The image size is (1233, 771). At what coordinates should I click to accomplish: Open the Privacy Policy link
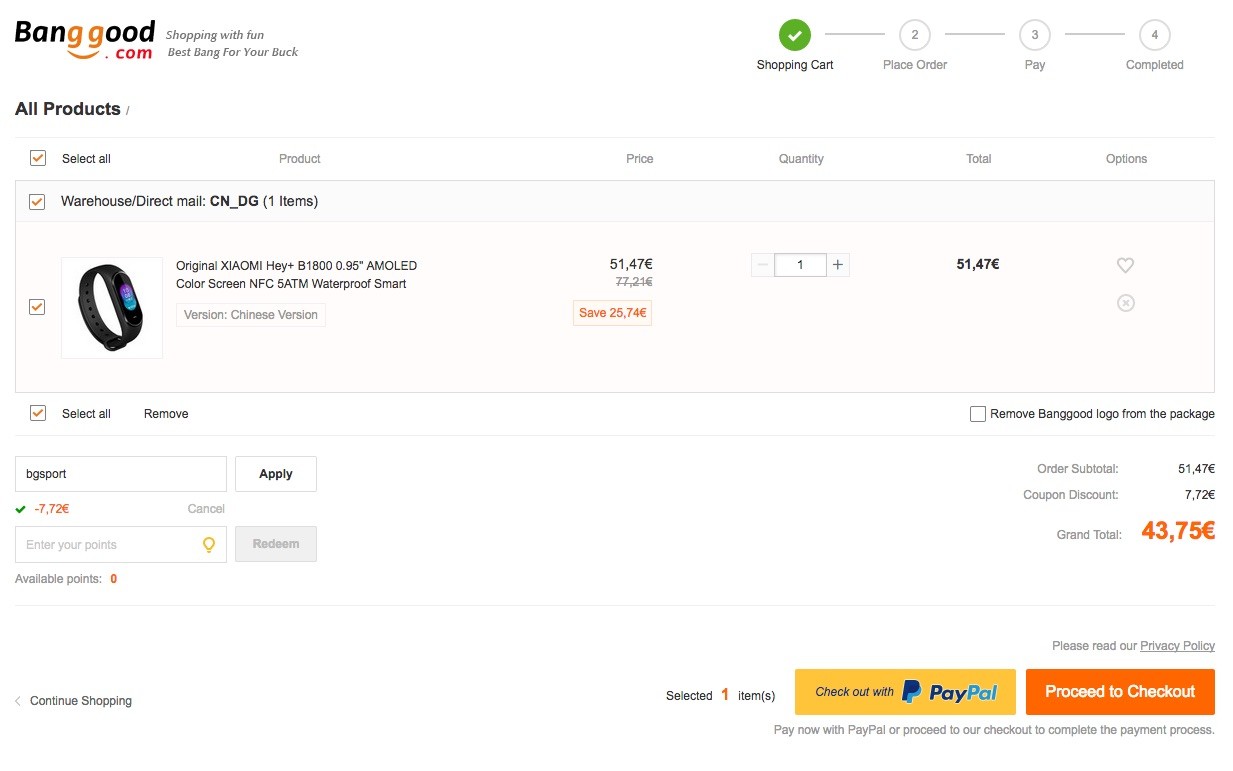pyautogui.click(x=1178, y=646)
